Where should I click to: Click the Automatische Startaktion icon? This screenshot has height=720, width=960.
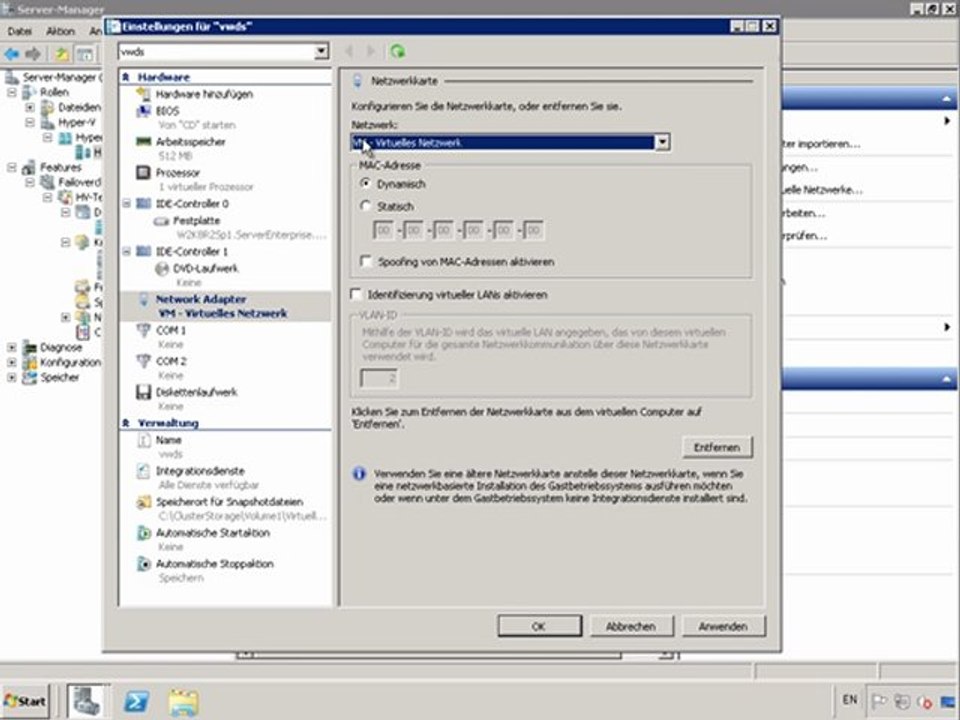point(143,533)
